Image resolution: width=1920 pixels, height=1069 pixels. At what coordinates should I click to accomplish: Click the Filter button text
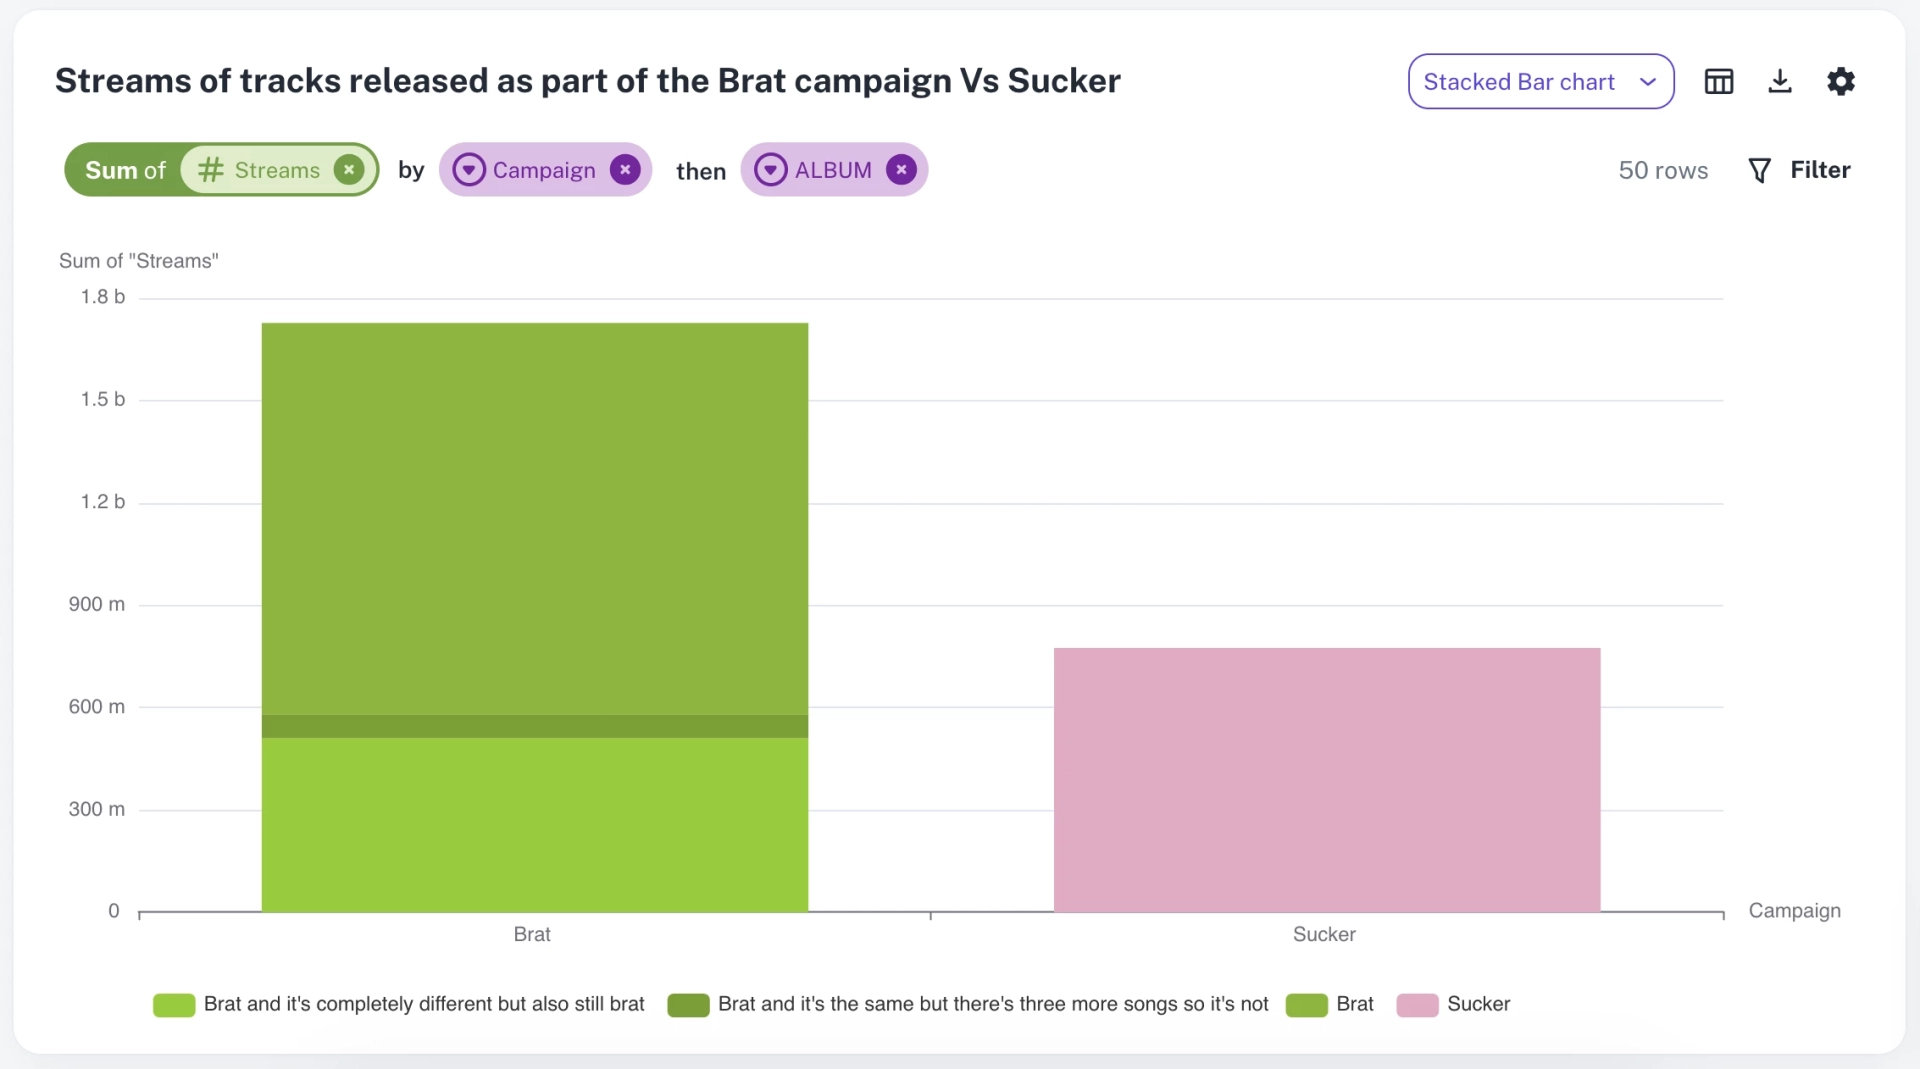1820,170
